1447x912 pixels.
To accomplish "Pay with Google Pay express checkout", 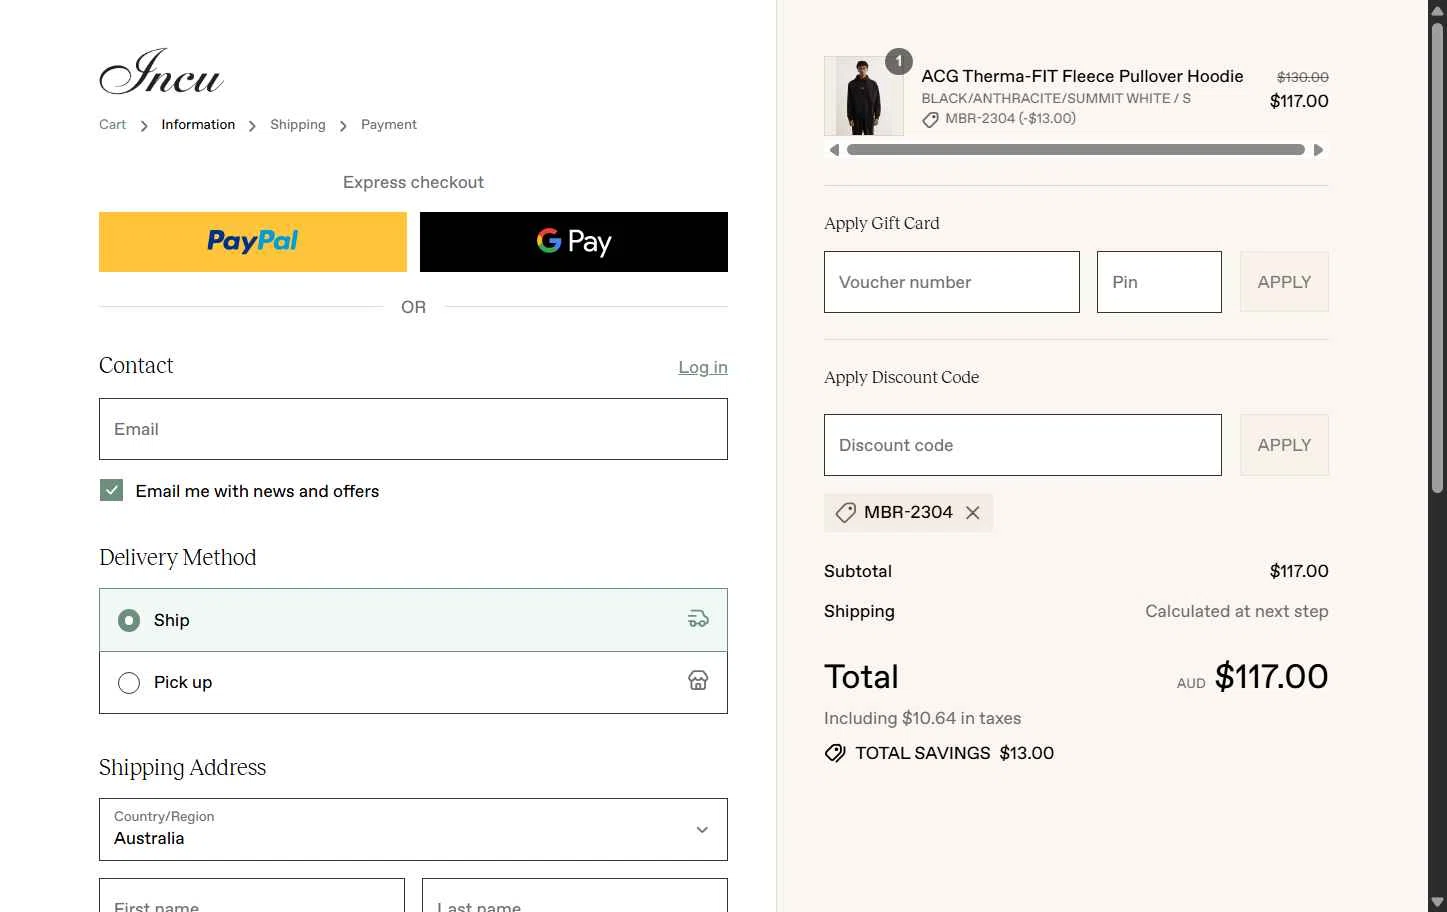I will point(574,242).
